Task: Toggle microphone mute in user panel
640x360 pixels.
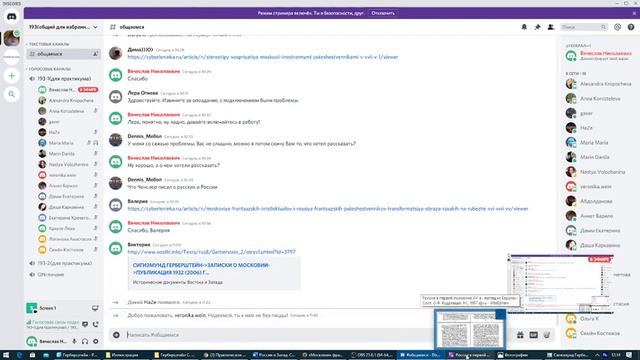Action: 74,341
